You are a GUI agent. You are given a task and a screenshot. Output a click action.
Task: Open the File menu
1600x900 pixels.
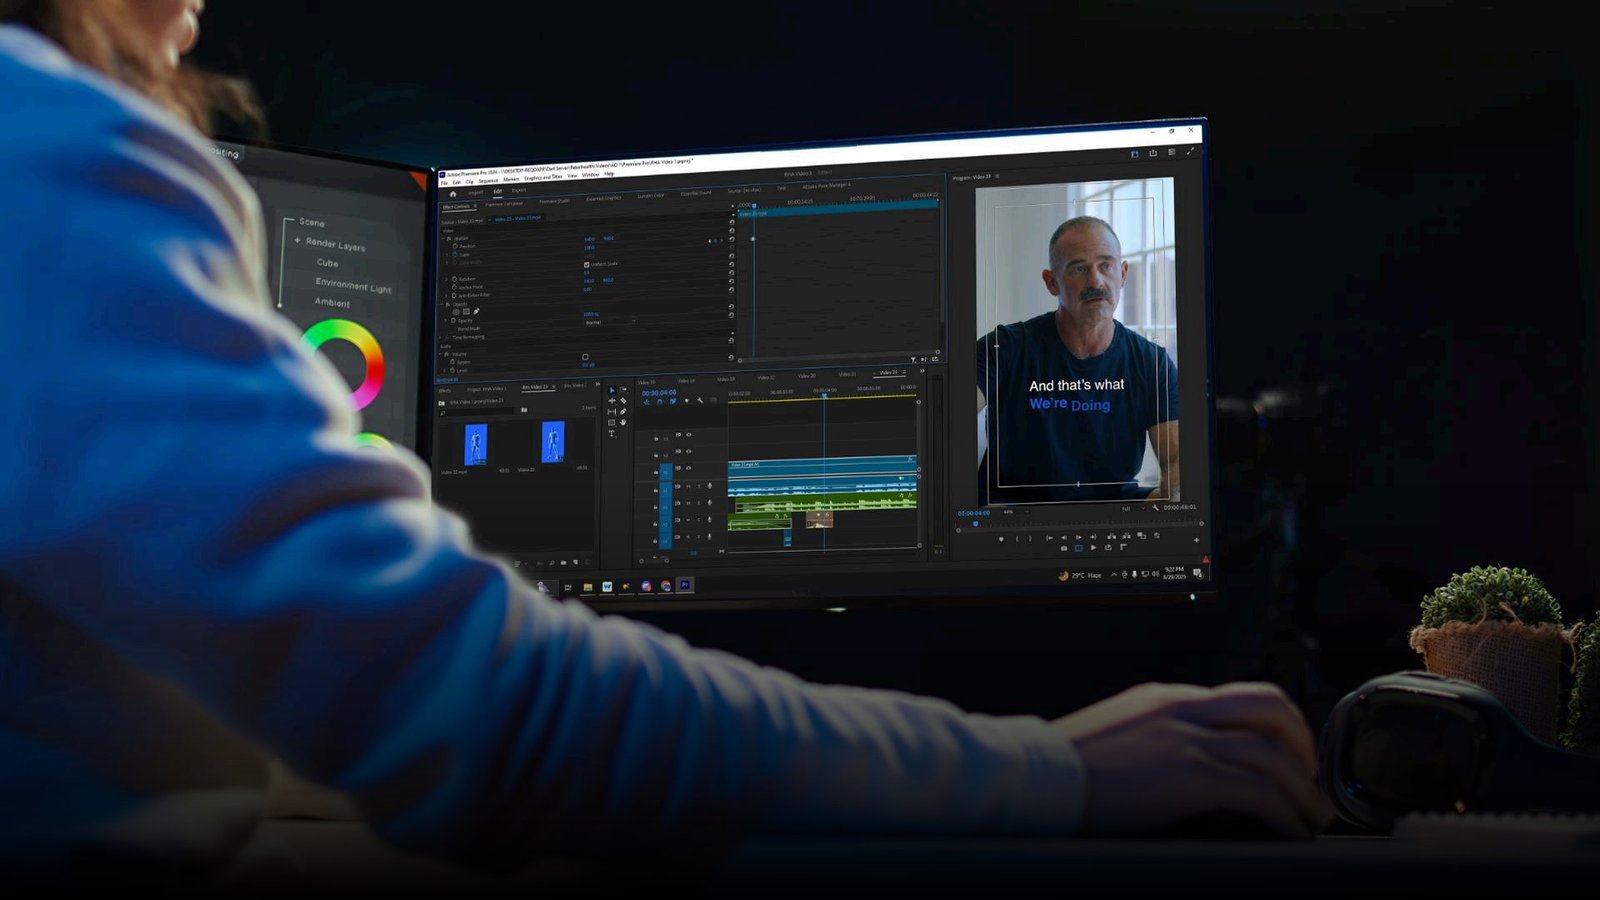(x=444, y=183)
